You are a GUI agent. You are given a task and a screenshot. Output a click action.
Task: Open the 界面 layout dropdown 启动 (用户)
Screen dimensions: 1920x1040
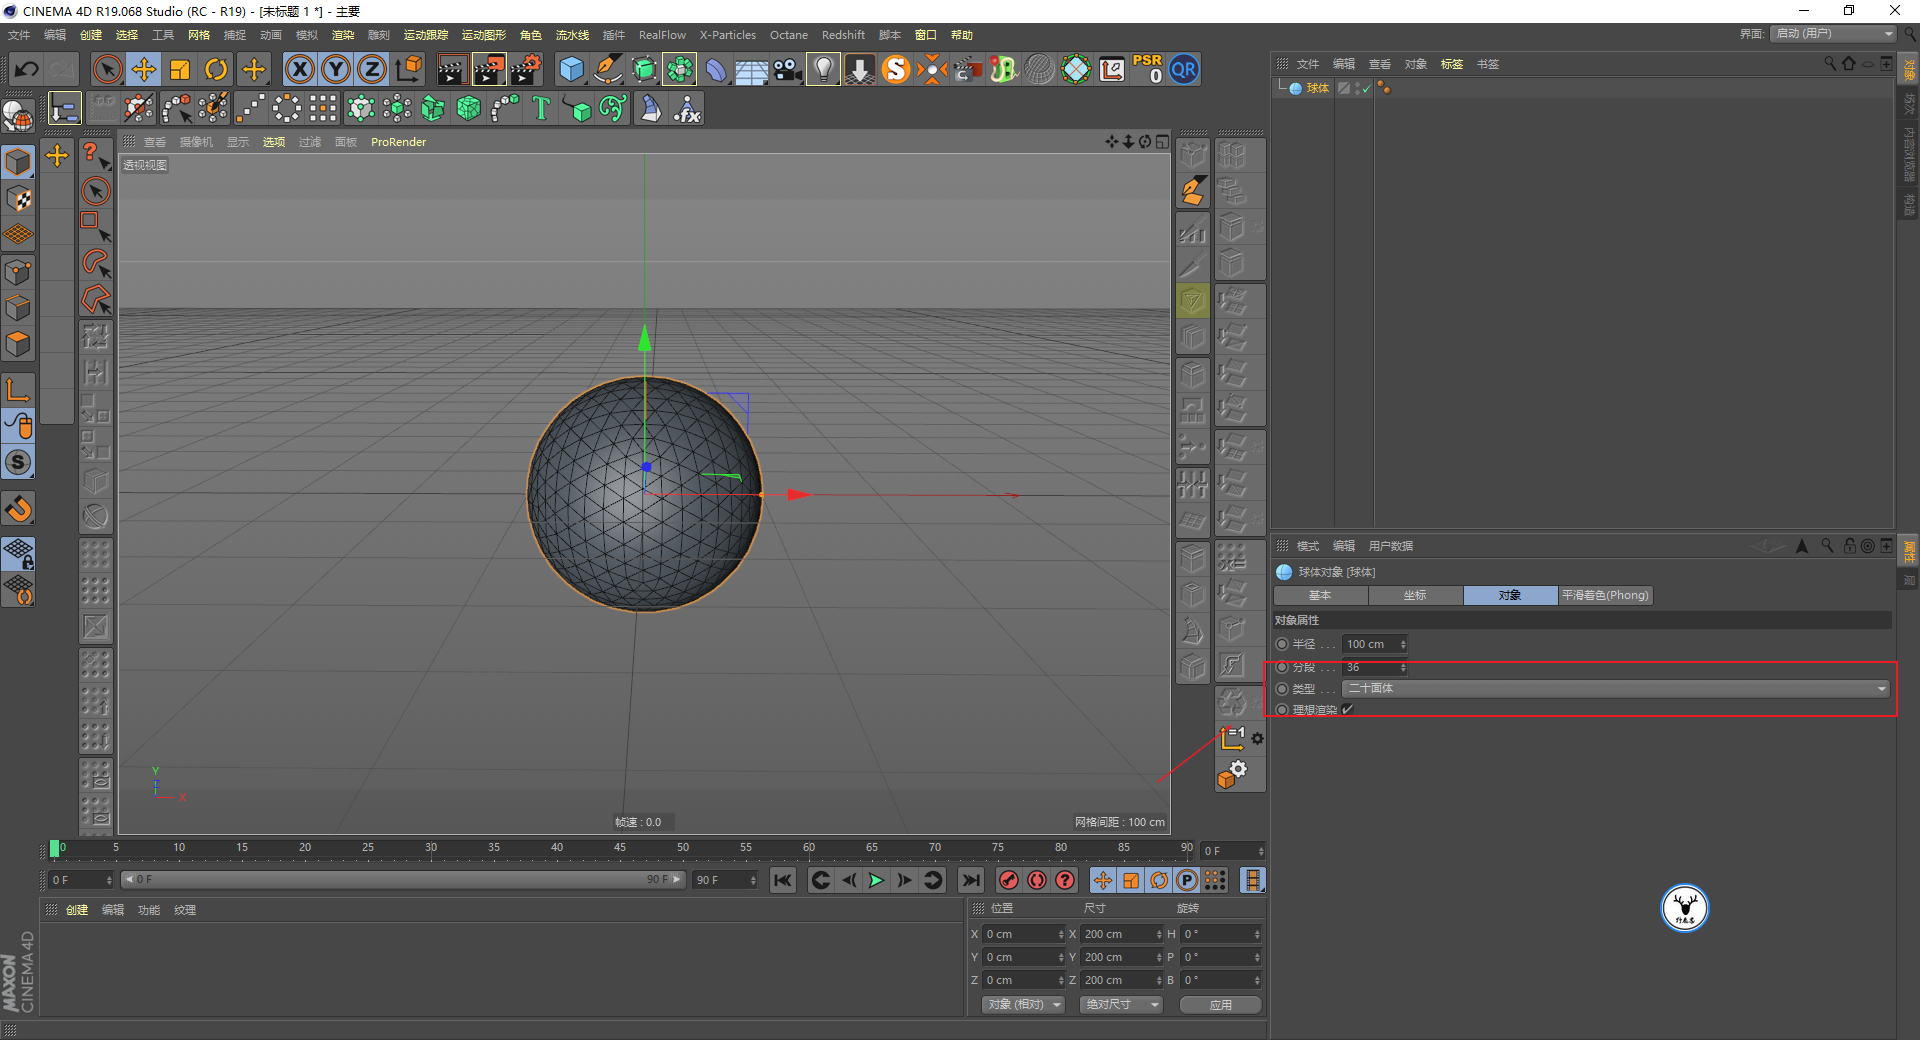coord(1833,33)
